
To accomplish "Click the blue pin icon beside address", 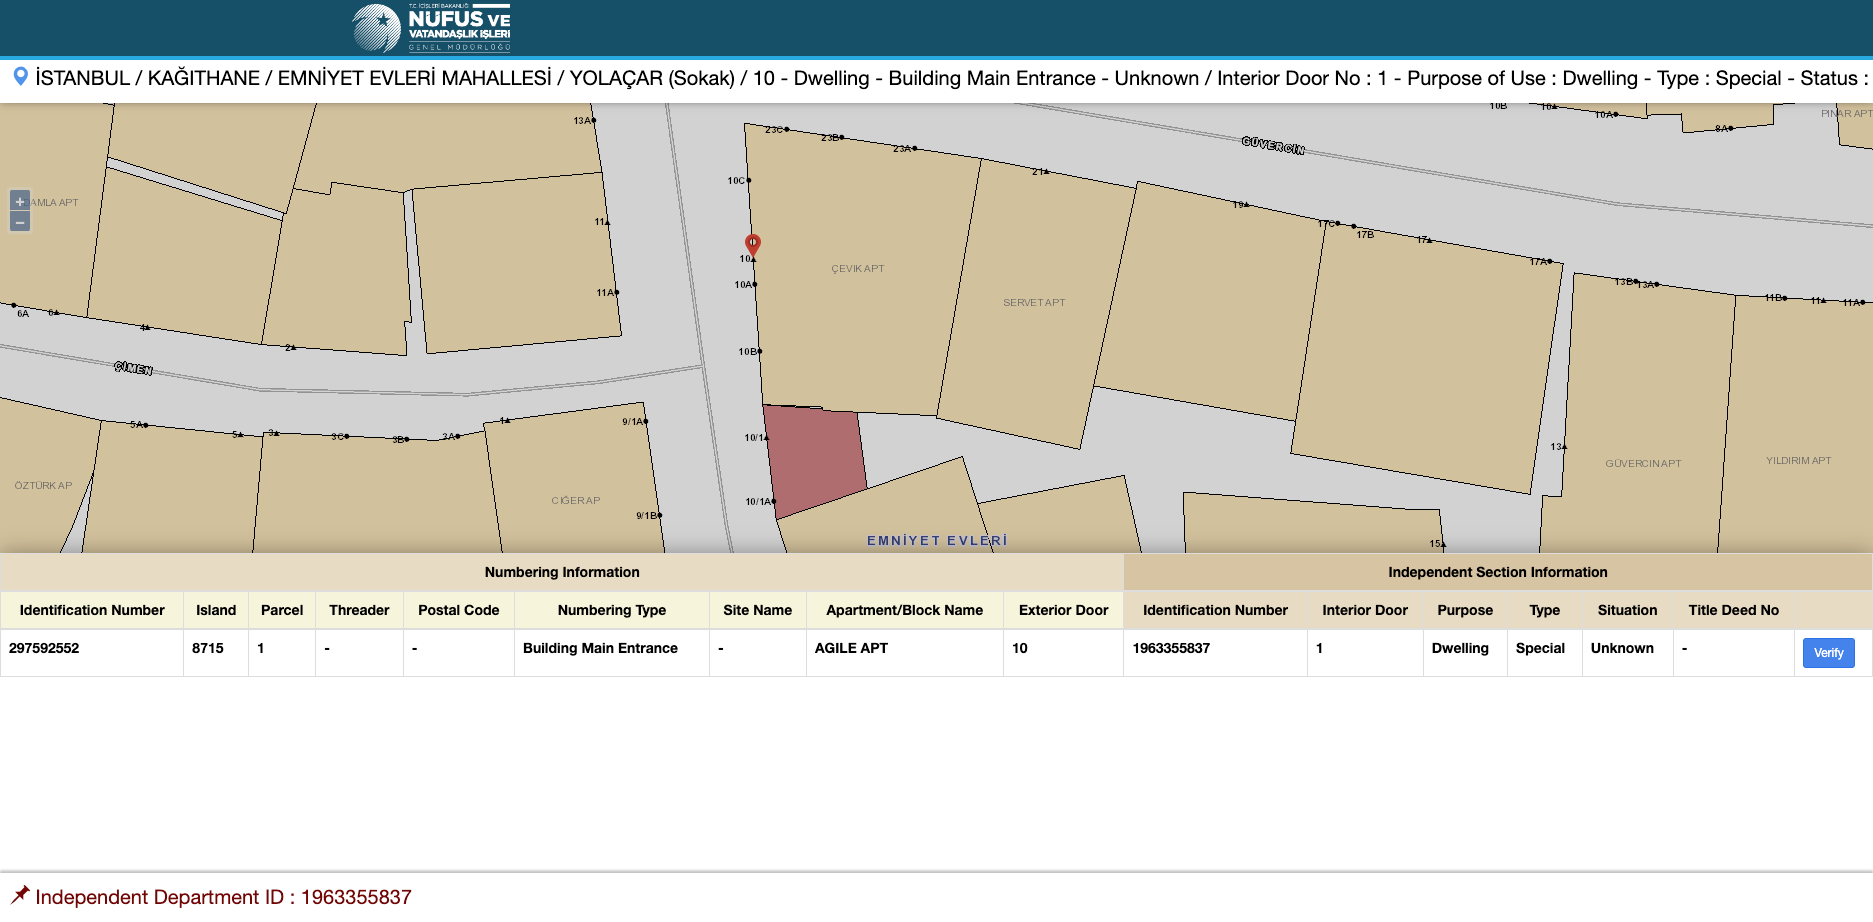I will coord(20,77).
